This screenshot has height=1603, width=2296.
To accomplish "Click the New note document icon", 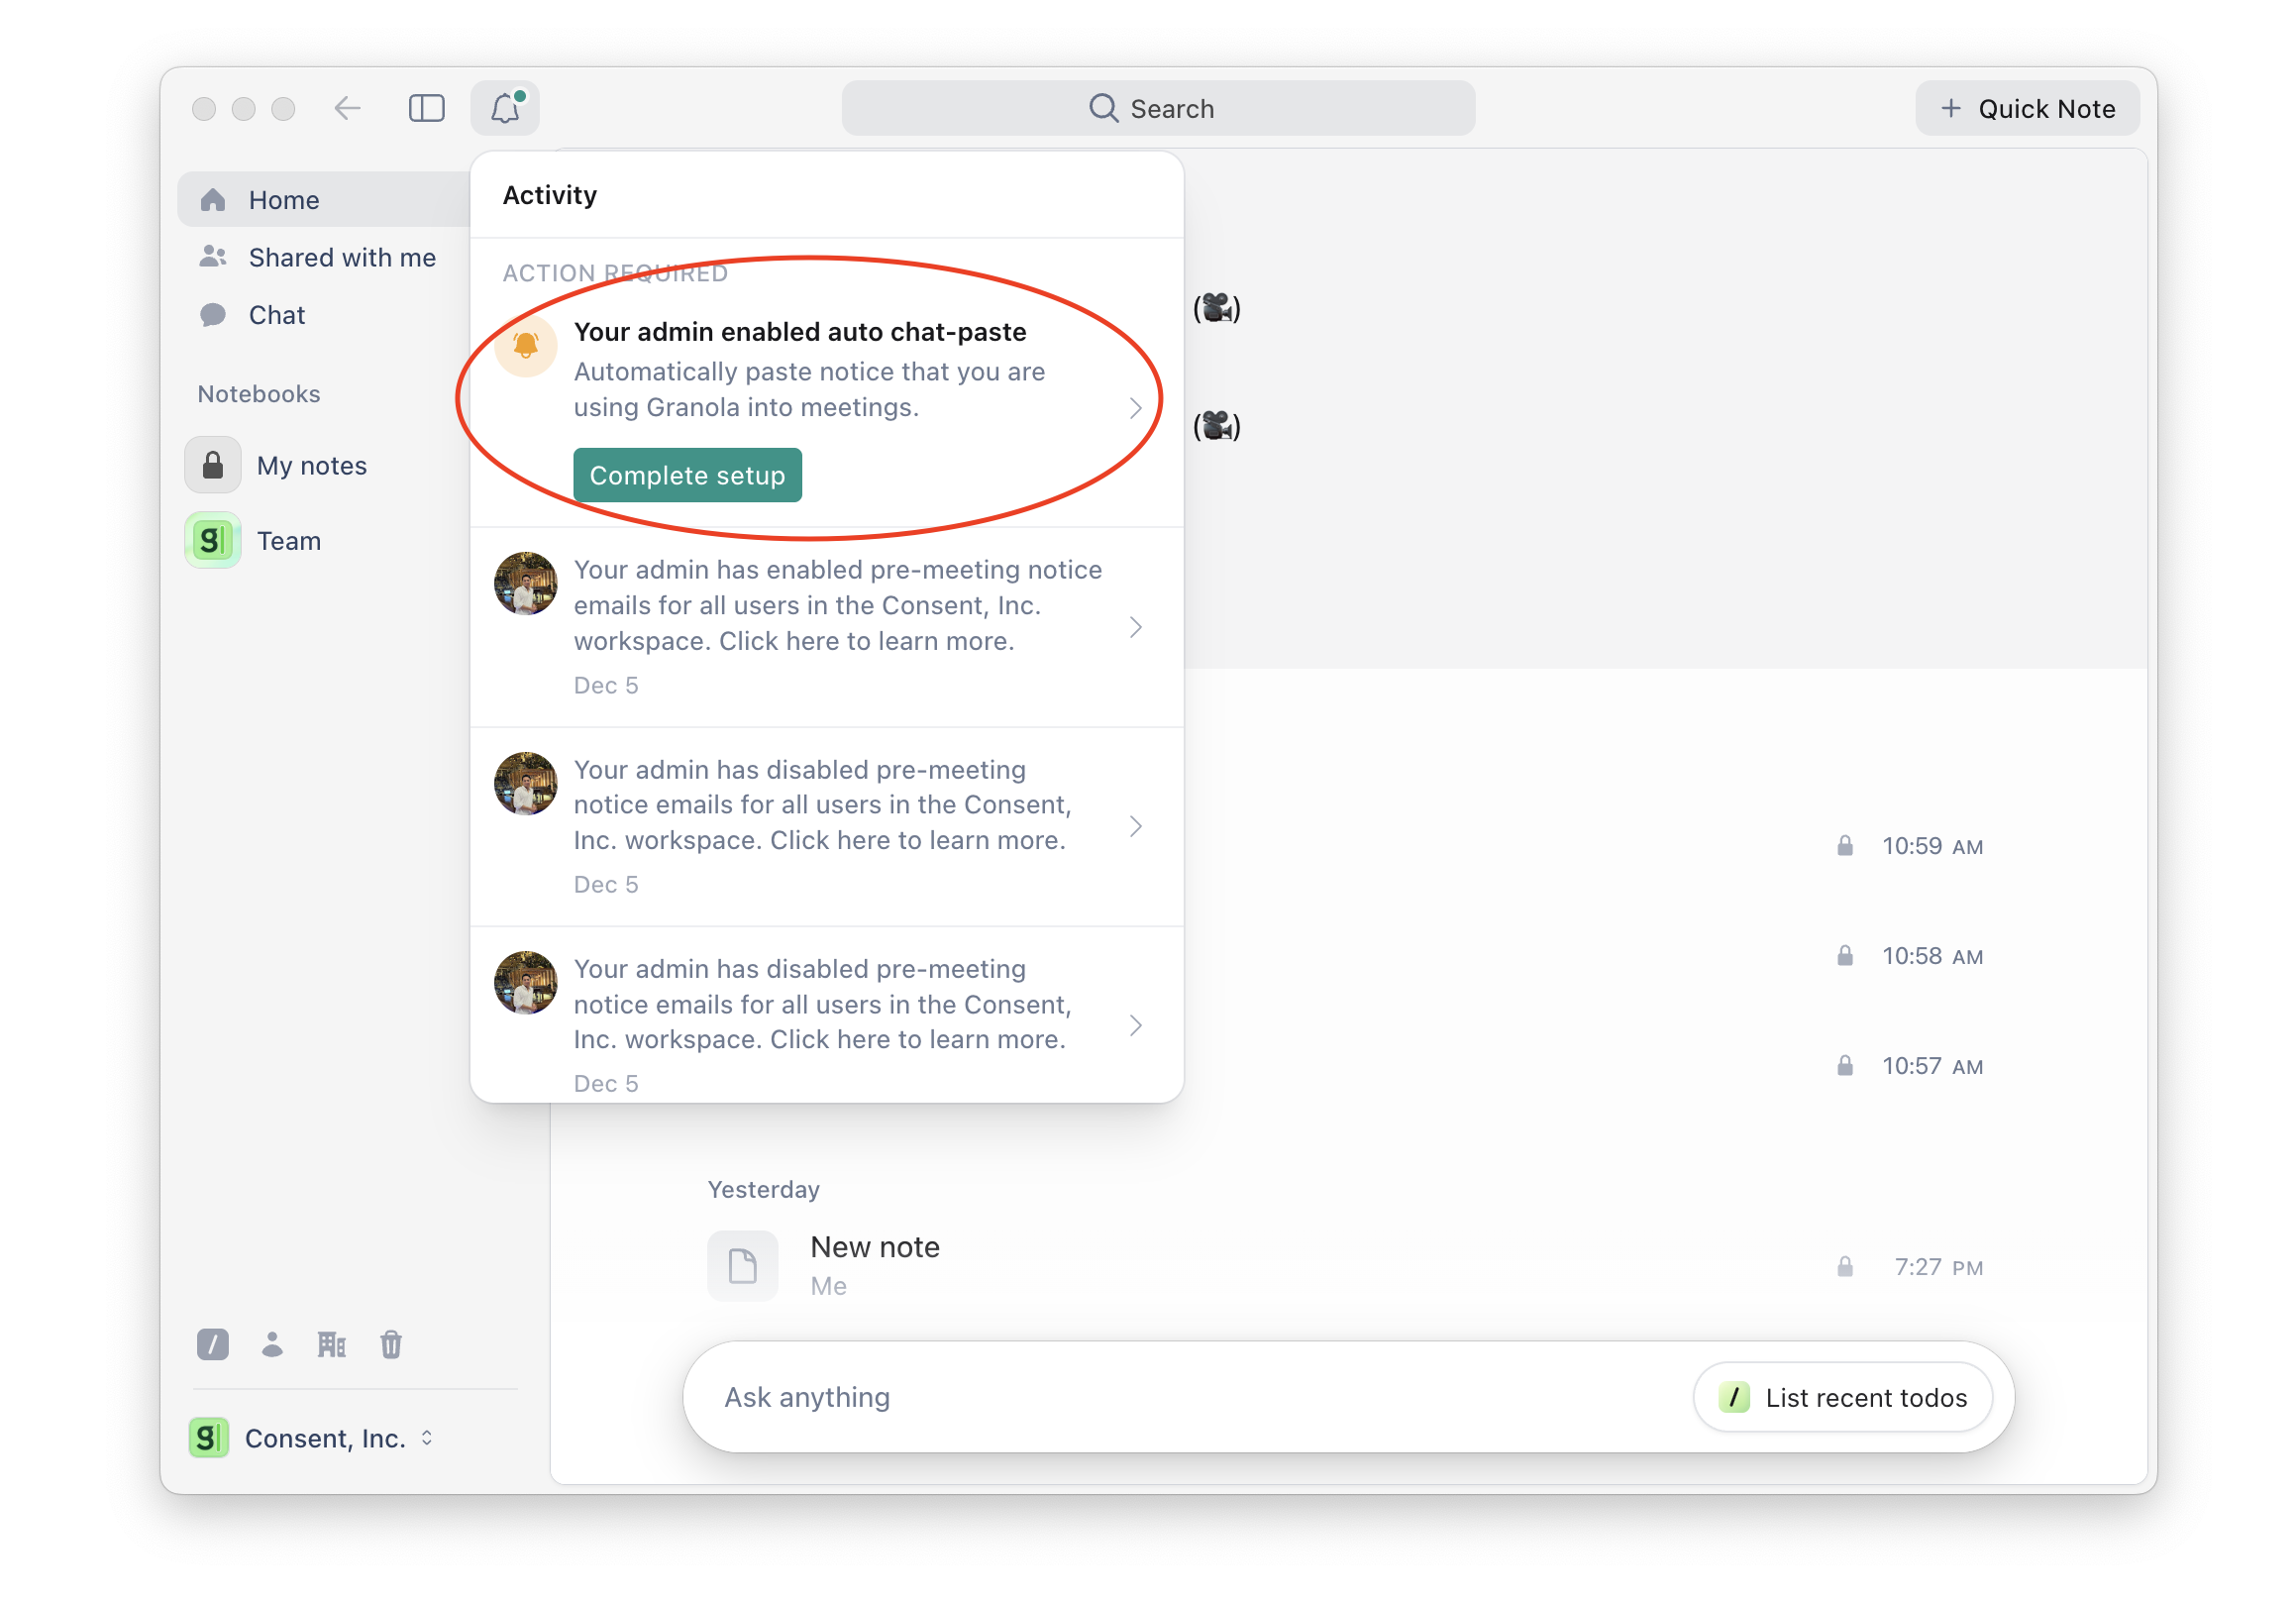I will 742,1266.
